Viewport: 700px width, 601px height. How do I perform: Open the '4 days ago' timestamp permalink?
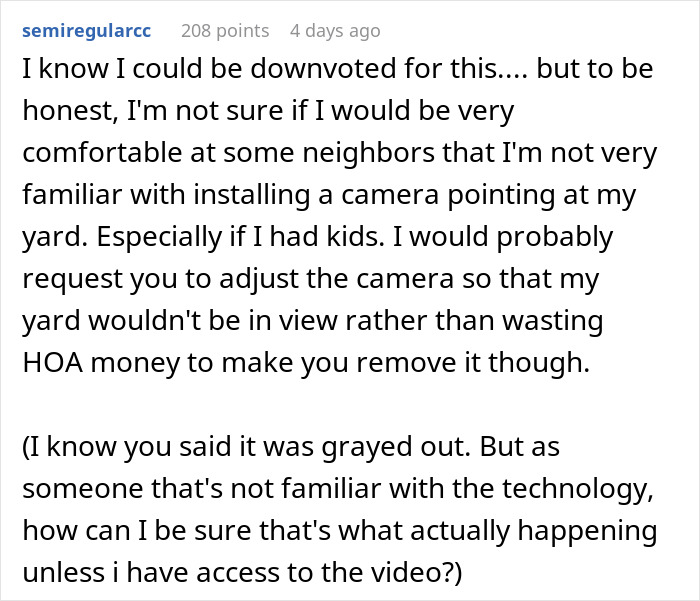[335, 31]
